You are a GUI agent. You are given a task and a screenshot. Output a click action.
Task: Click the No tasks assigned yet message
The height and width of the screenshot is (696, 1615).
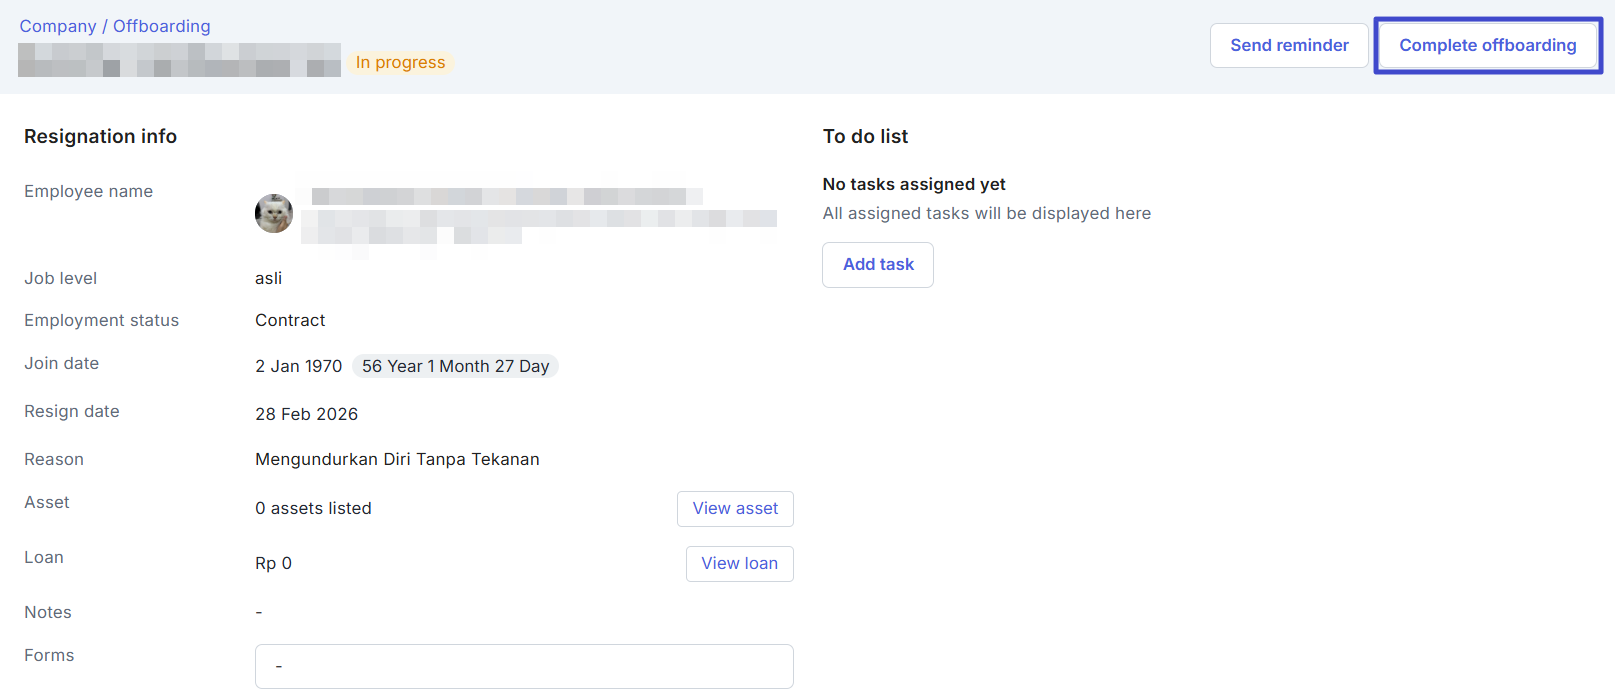(x=913, y=184)
